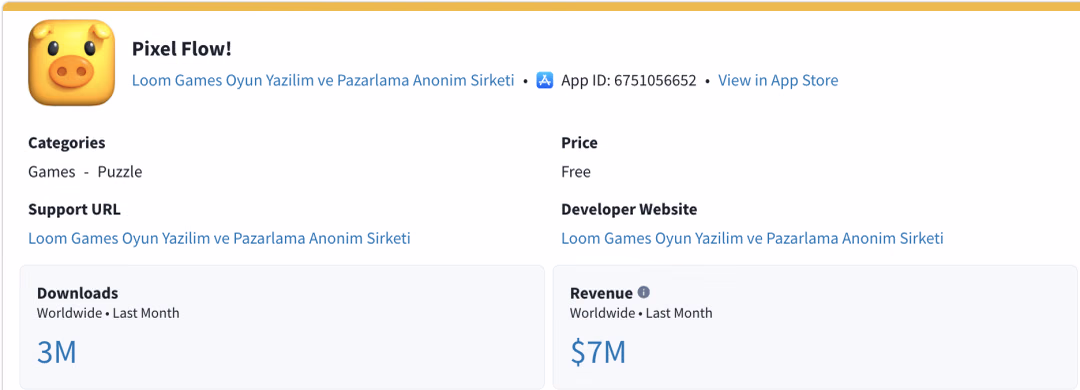Click the Puzzle subcategory text
The width and height of the screenshot is (1080, 390).
pyautogui.click(x=120, y=172)
